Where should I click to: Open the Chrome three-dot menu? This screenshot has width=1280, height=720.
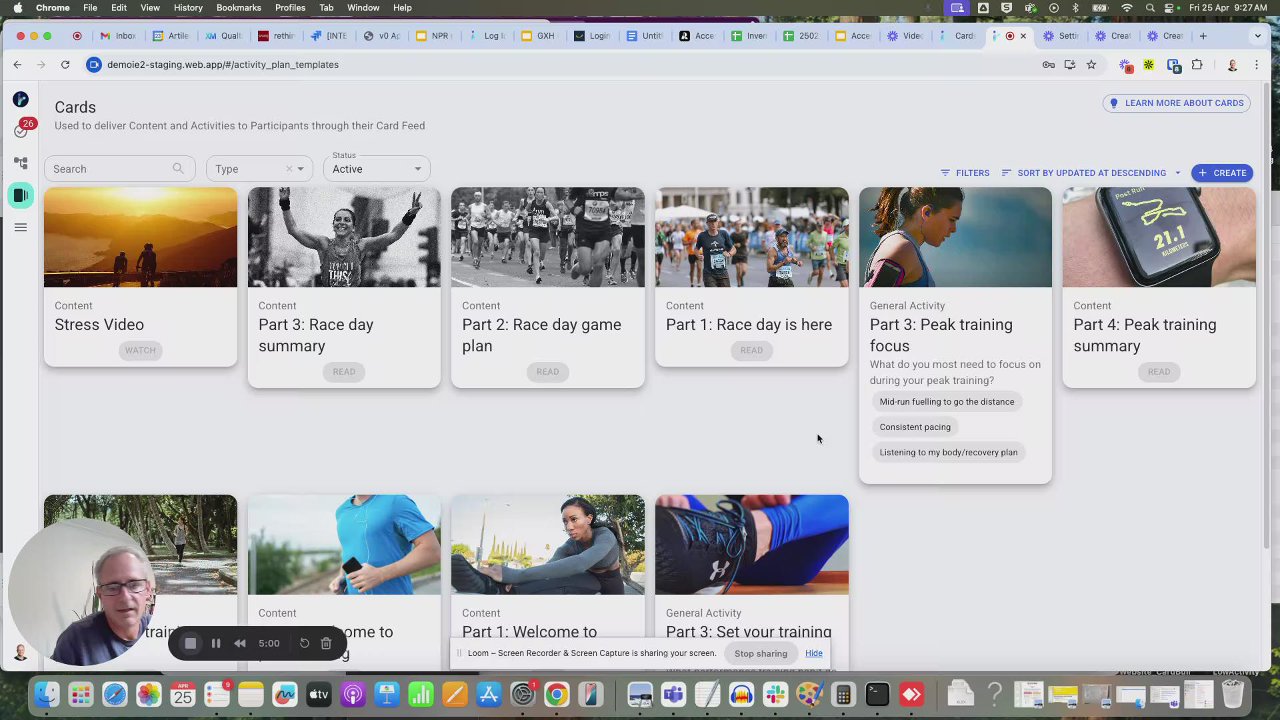(1257, 65)
